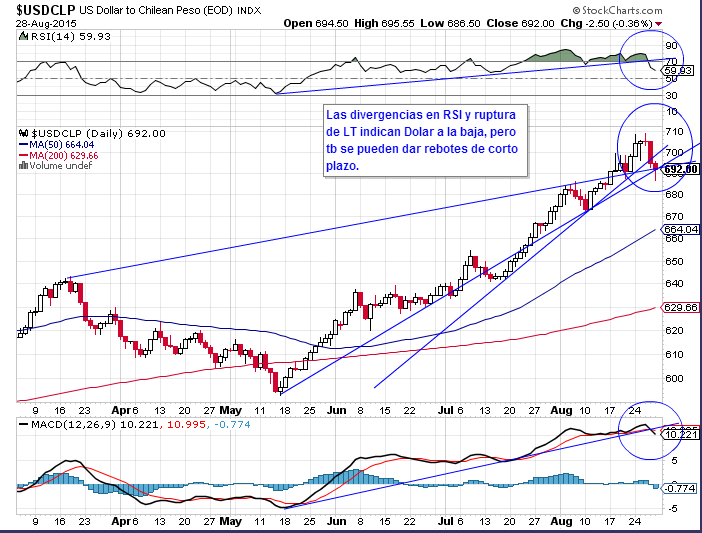
Task: Click the 'US Dollar to Chilean Peso (EOD)' title
Action: (155, 10)
